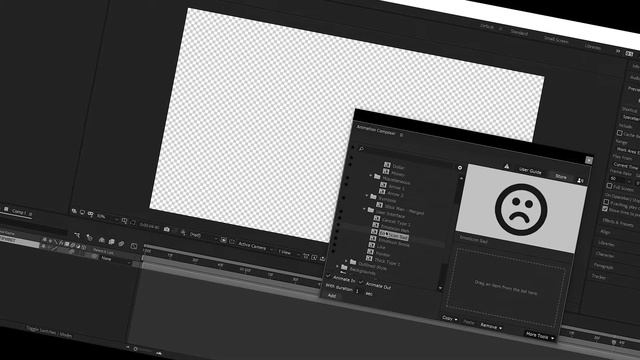Click the warning triangle icon above preview
The image size is (640, 360).
[507, 166]
